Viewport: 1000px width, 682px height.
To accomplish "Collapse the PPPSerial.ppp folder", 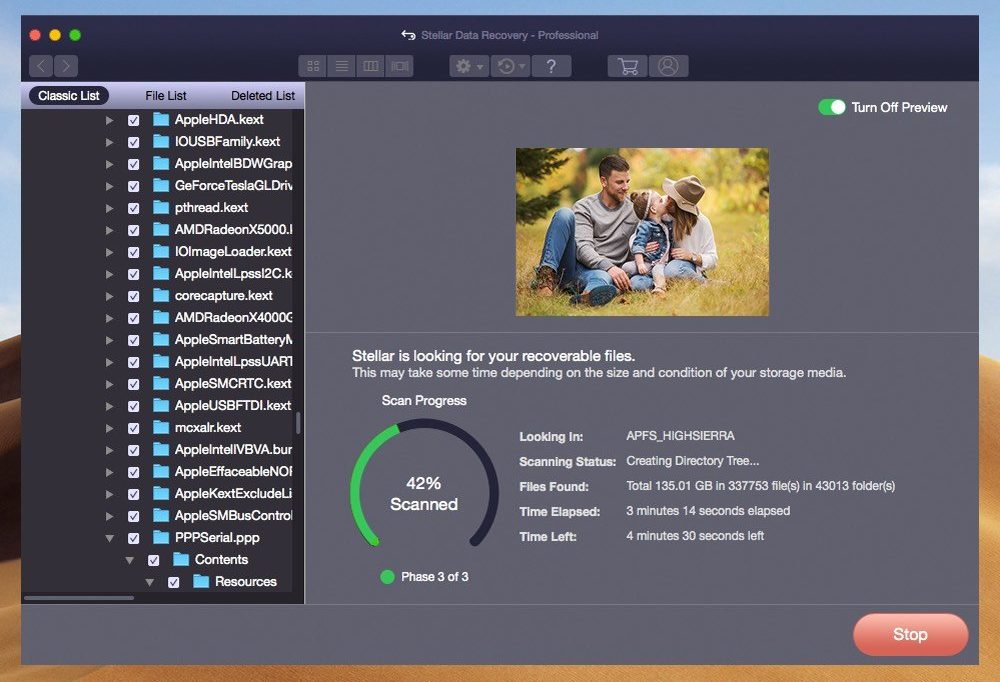I will coord(110,538).
